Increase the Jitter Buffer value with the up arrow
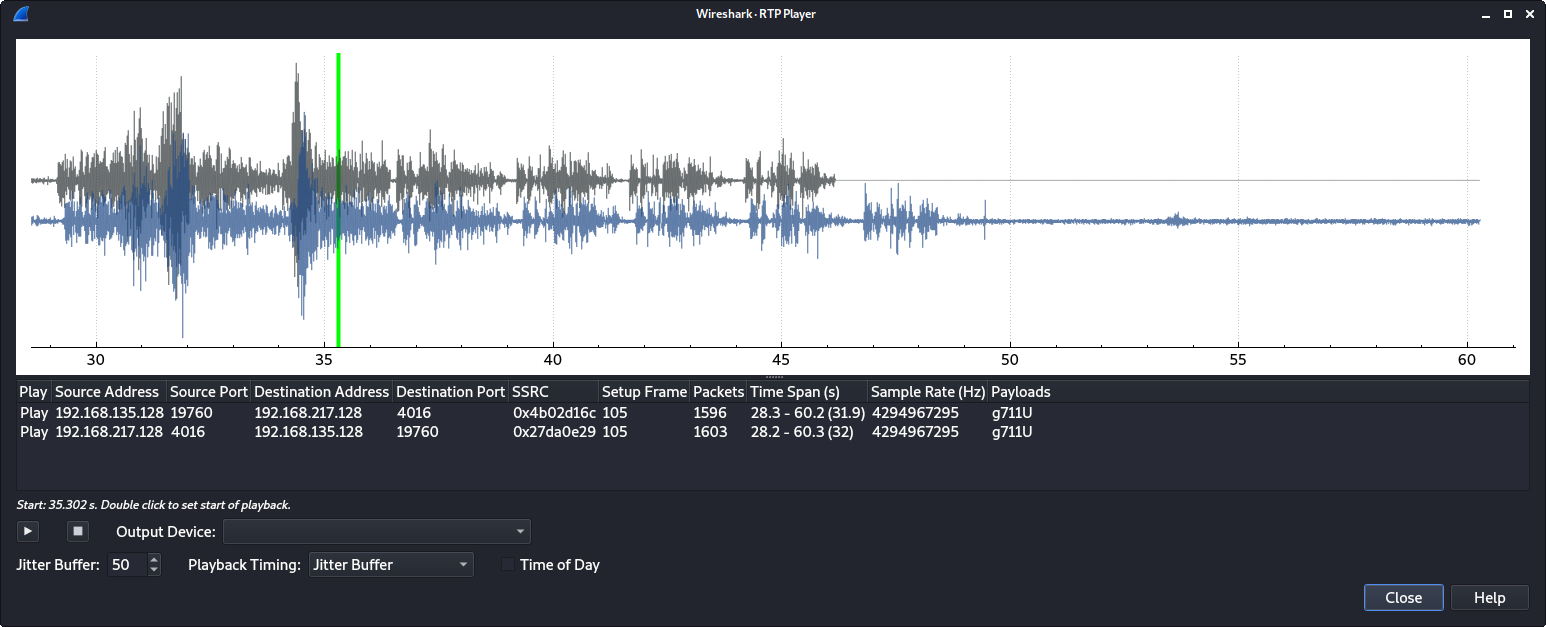Screen dimensions: 1546x627 click(x=154, y=559)
